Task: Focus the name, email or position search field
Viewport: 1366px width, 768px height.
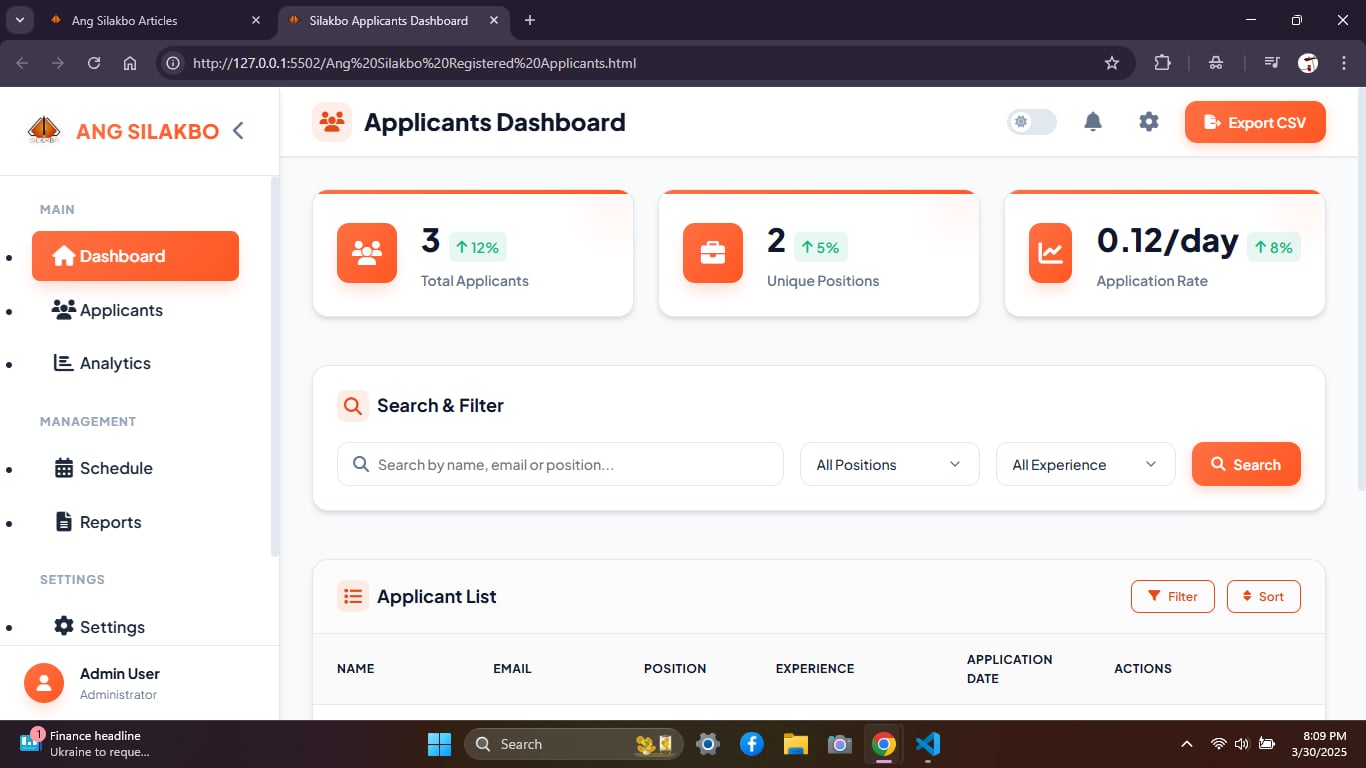Action: tap(560, 464)
